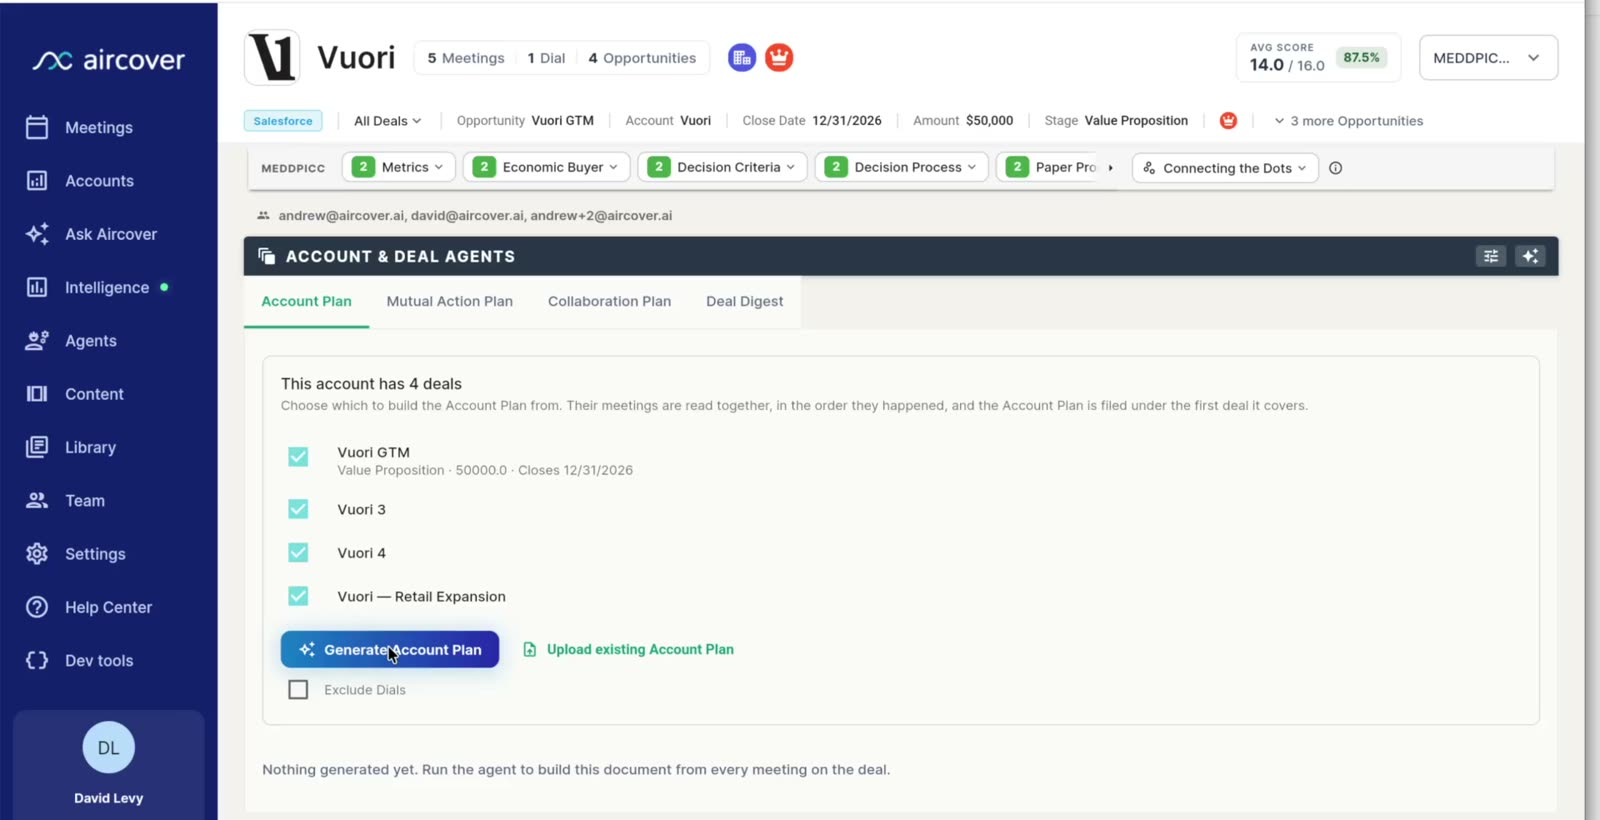Click red crown icon after Stage
1600x820 pixels.
point(1229,121)
